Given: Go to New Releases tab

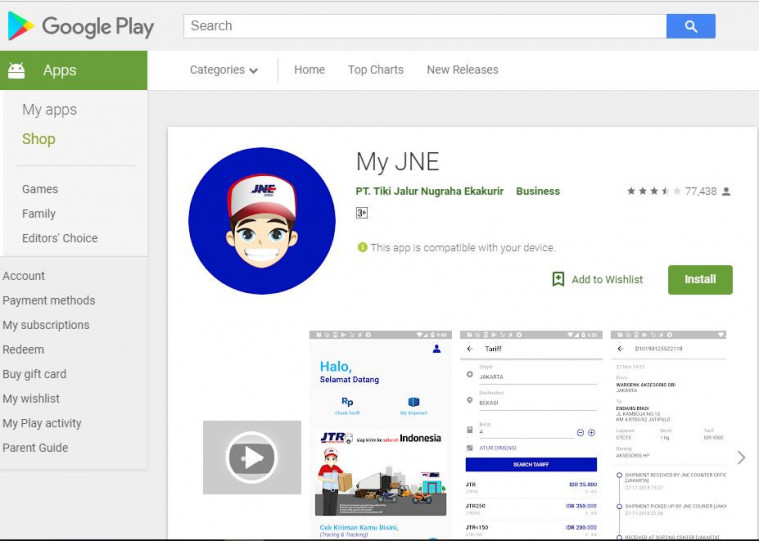Looking at the screenshot, I should coord(462,70).
